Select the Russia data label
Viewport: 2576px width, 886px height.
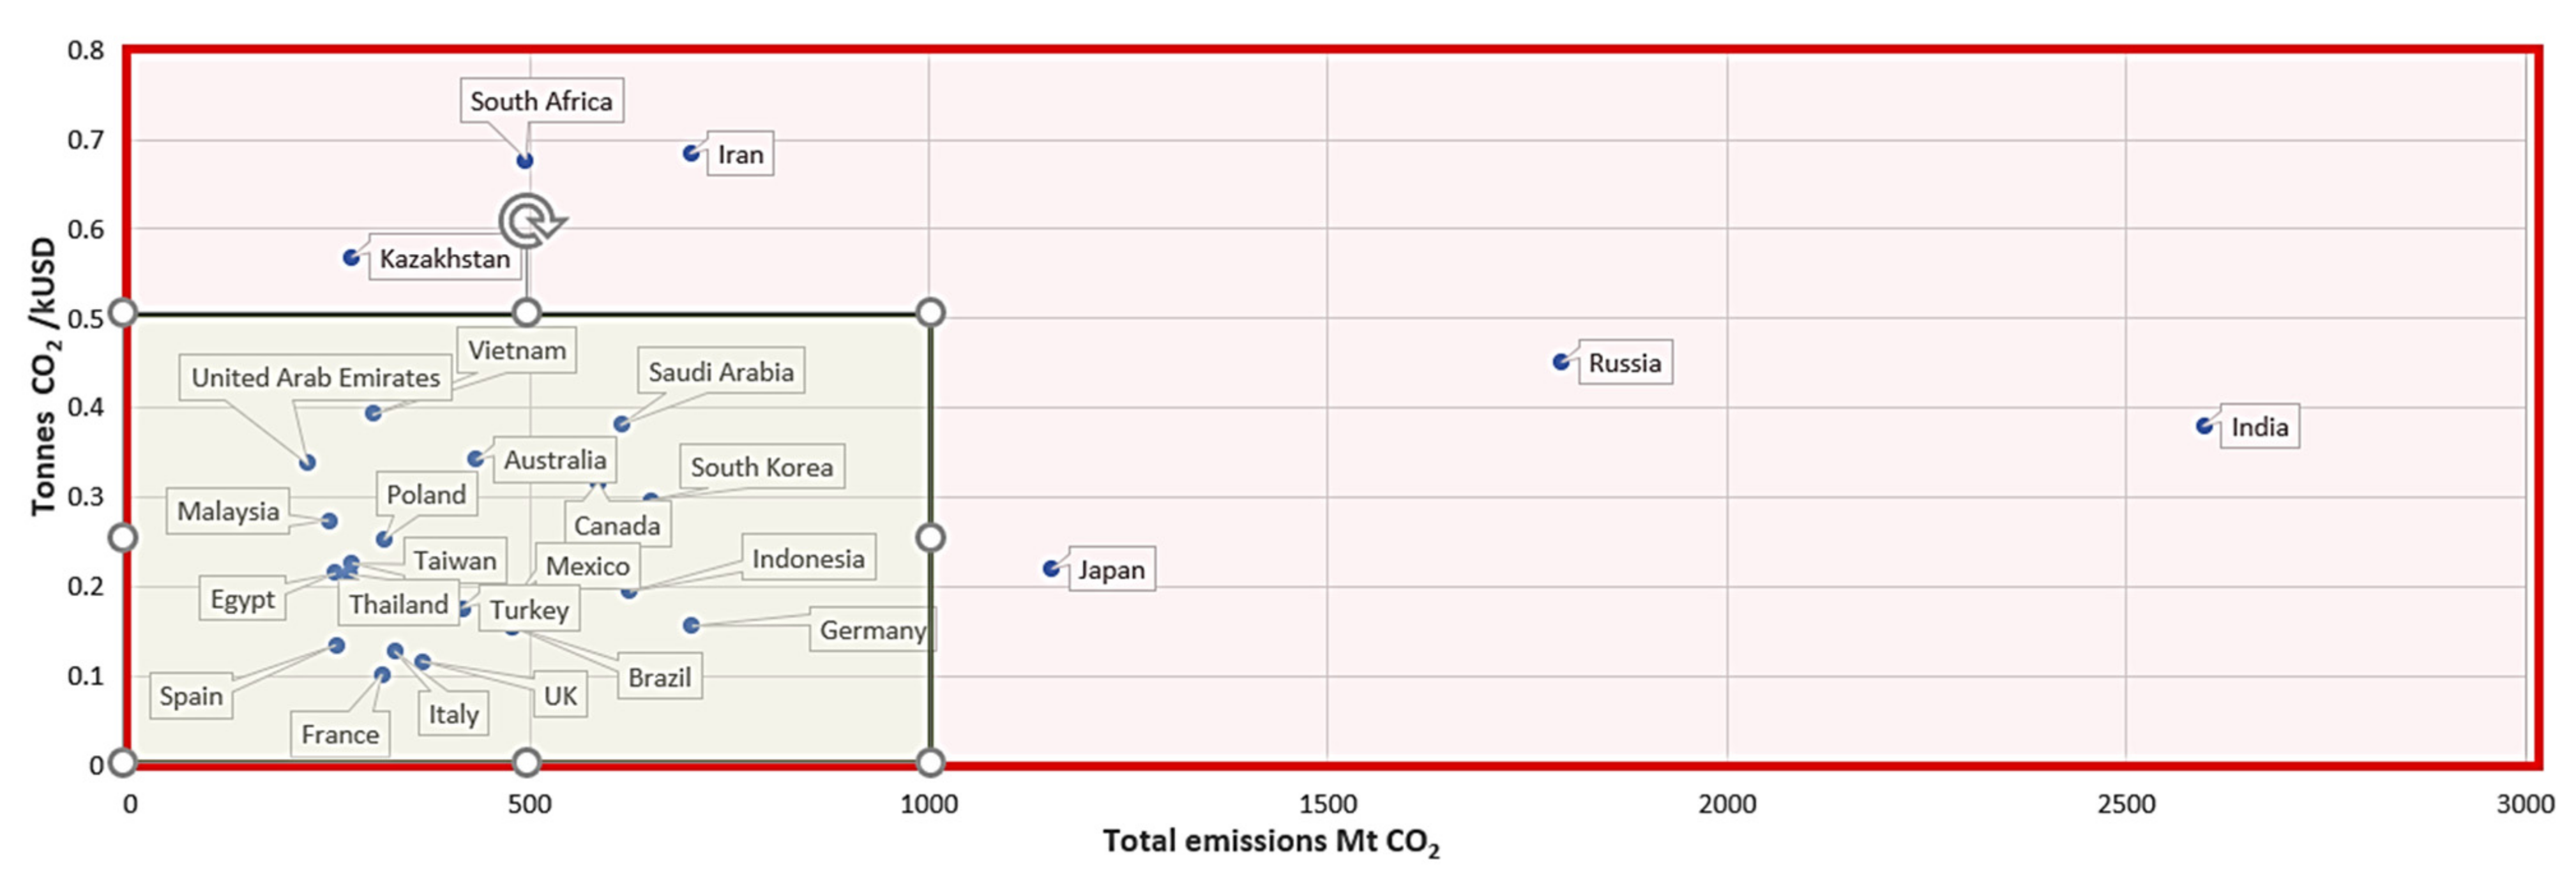(1624, 363)
